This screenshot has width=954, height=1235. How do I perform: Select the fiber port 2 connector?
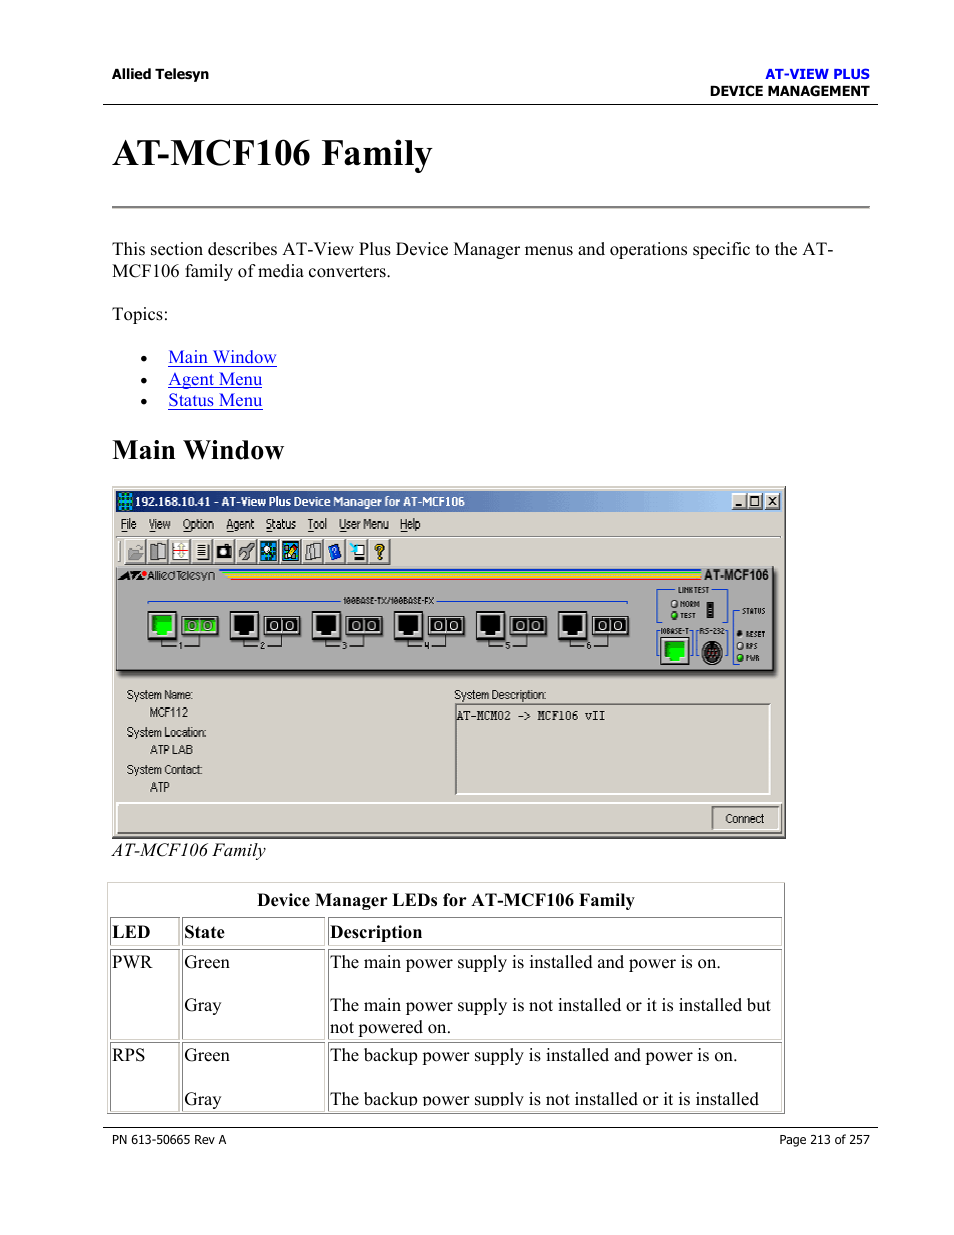click(x=282, y=625)
